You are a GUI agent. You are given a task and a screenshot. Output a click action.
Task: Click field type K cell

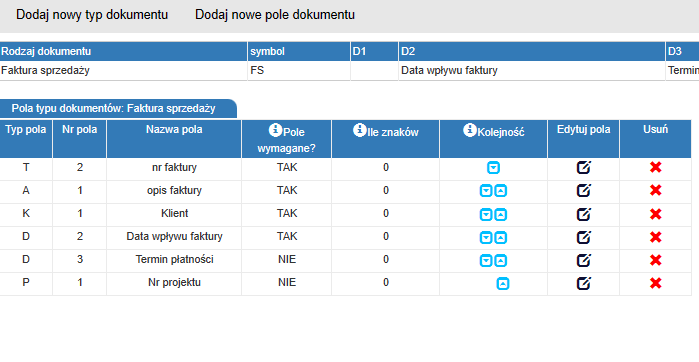click(x=26, y=214)
